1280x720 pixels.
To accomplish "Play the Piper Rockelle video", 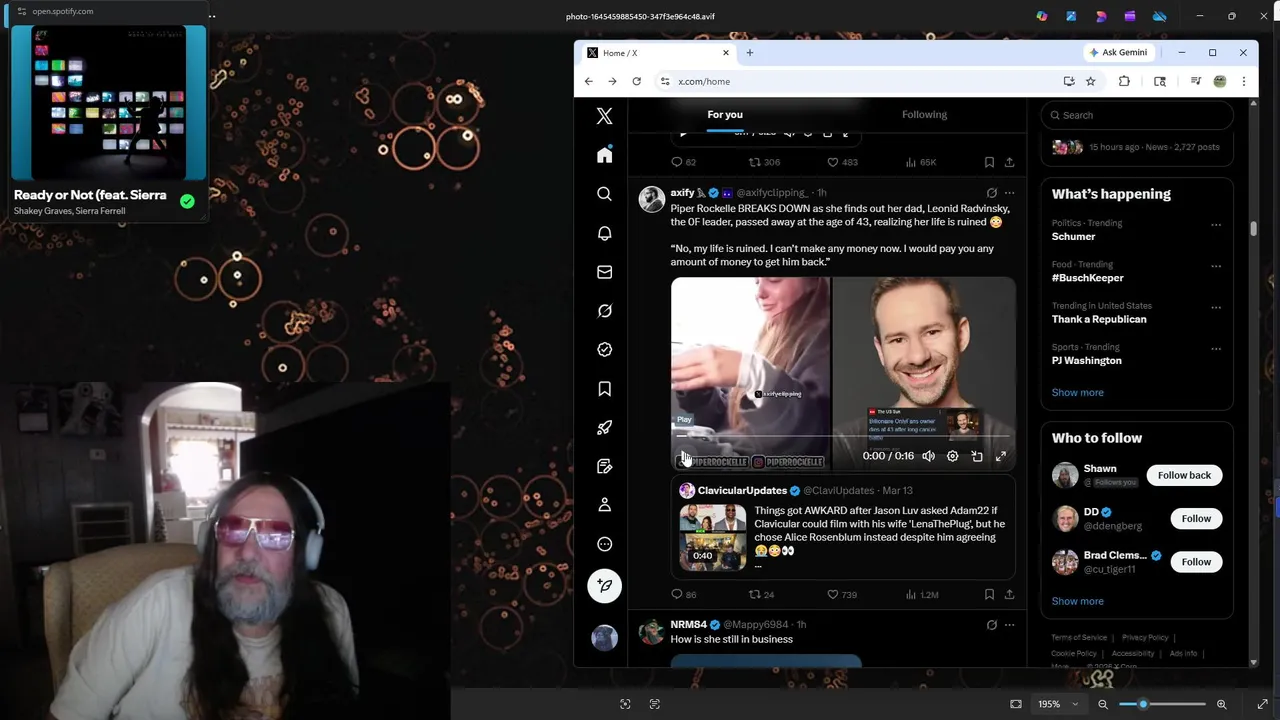I will (685, 456).
